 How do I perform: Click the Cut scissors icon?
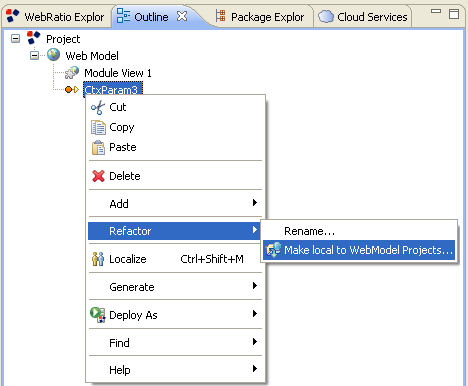point(98,108)
